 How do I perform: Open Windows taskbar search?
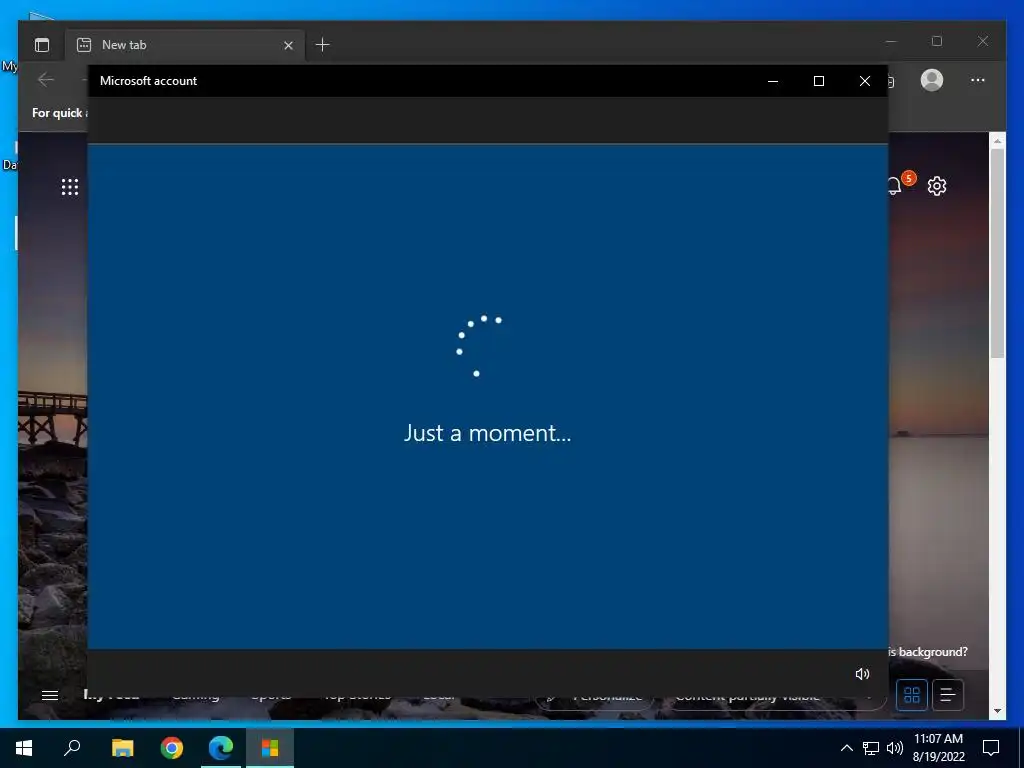pos(72,748)
